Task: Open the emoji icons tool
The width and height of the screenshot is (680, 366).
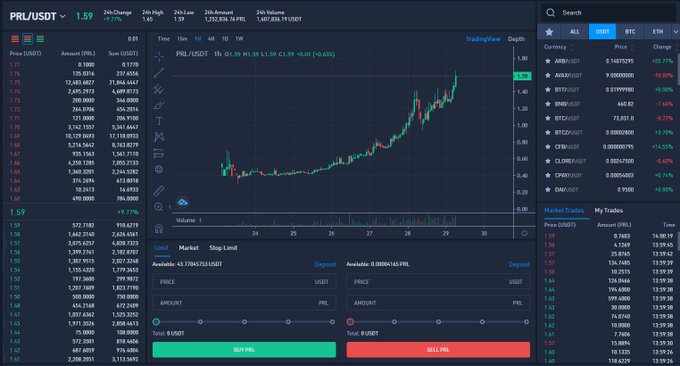Action: [x=159, y=169]
